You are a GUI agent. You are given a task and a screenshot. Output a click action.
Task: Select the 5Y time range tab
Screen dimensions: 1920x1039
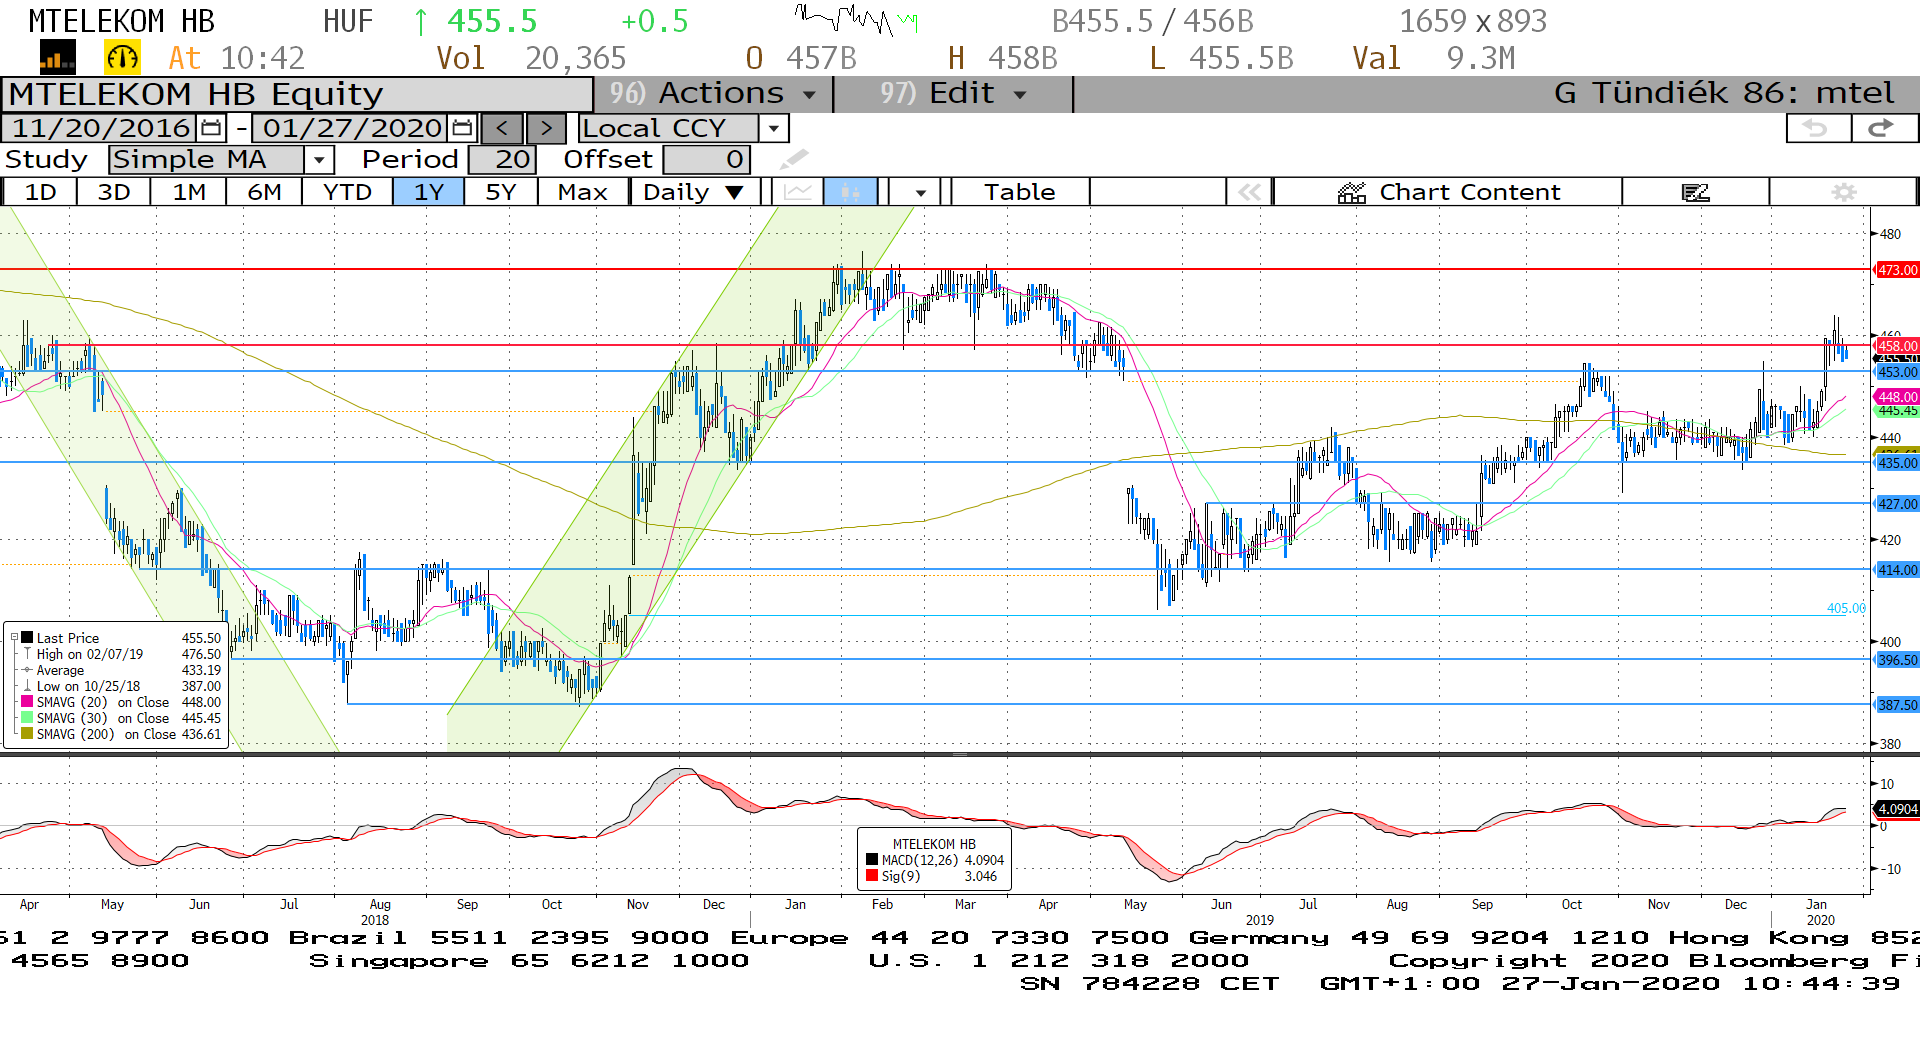(x=500, y=192)
